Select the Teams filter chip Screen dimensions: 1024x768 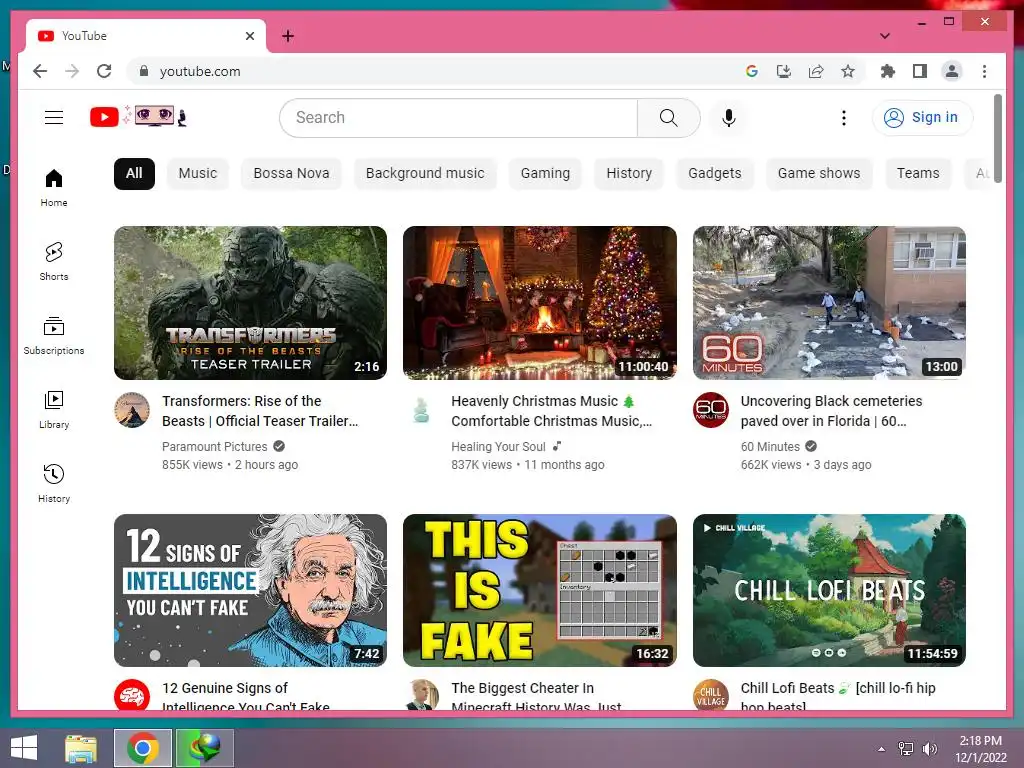point(918,174)
